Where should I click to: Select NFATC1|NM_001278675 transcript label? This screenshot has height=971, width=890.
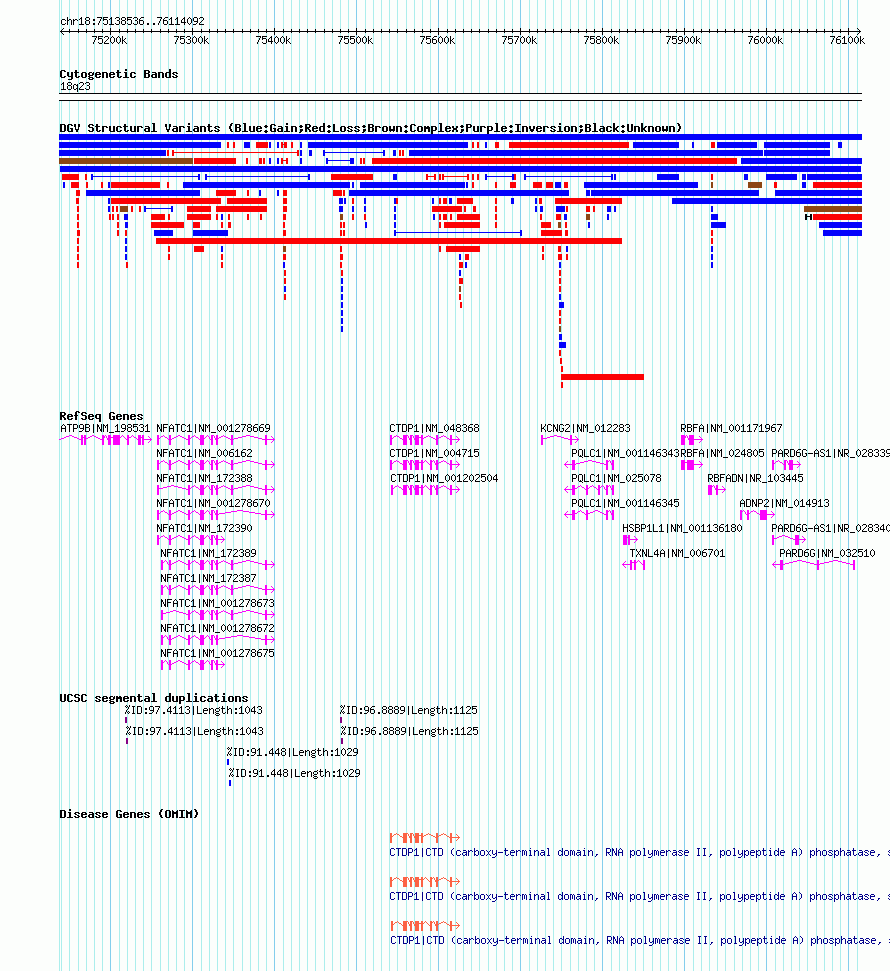point(217,653)
